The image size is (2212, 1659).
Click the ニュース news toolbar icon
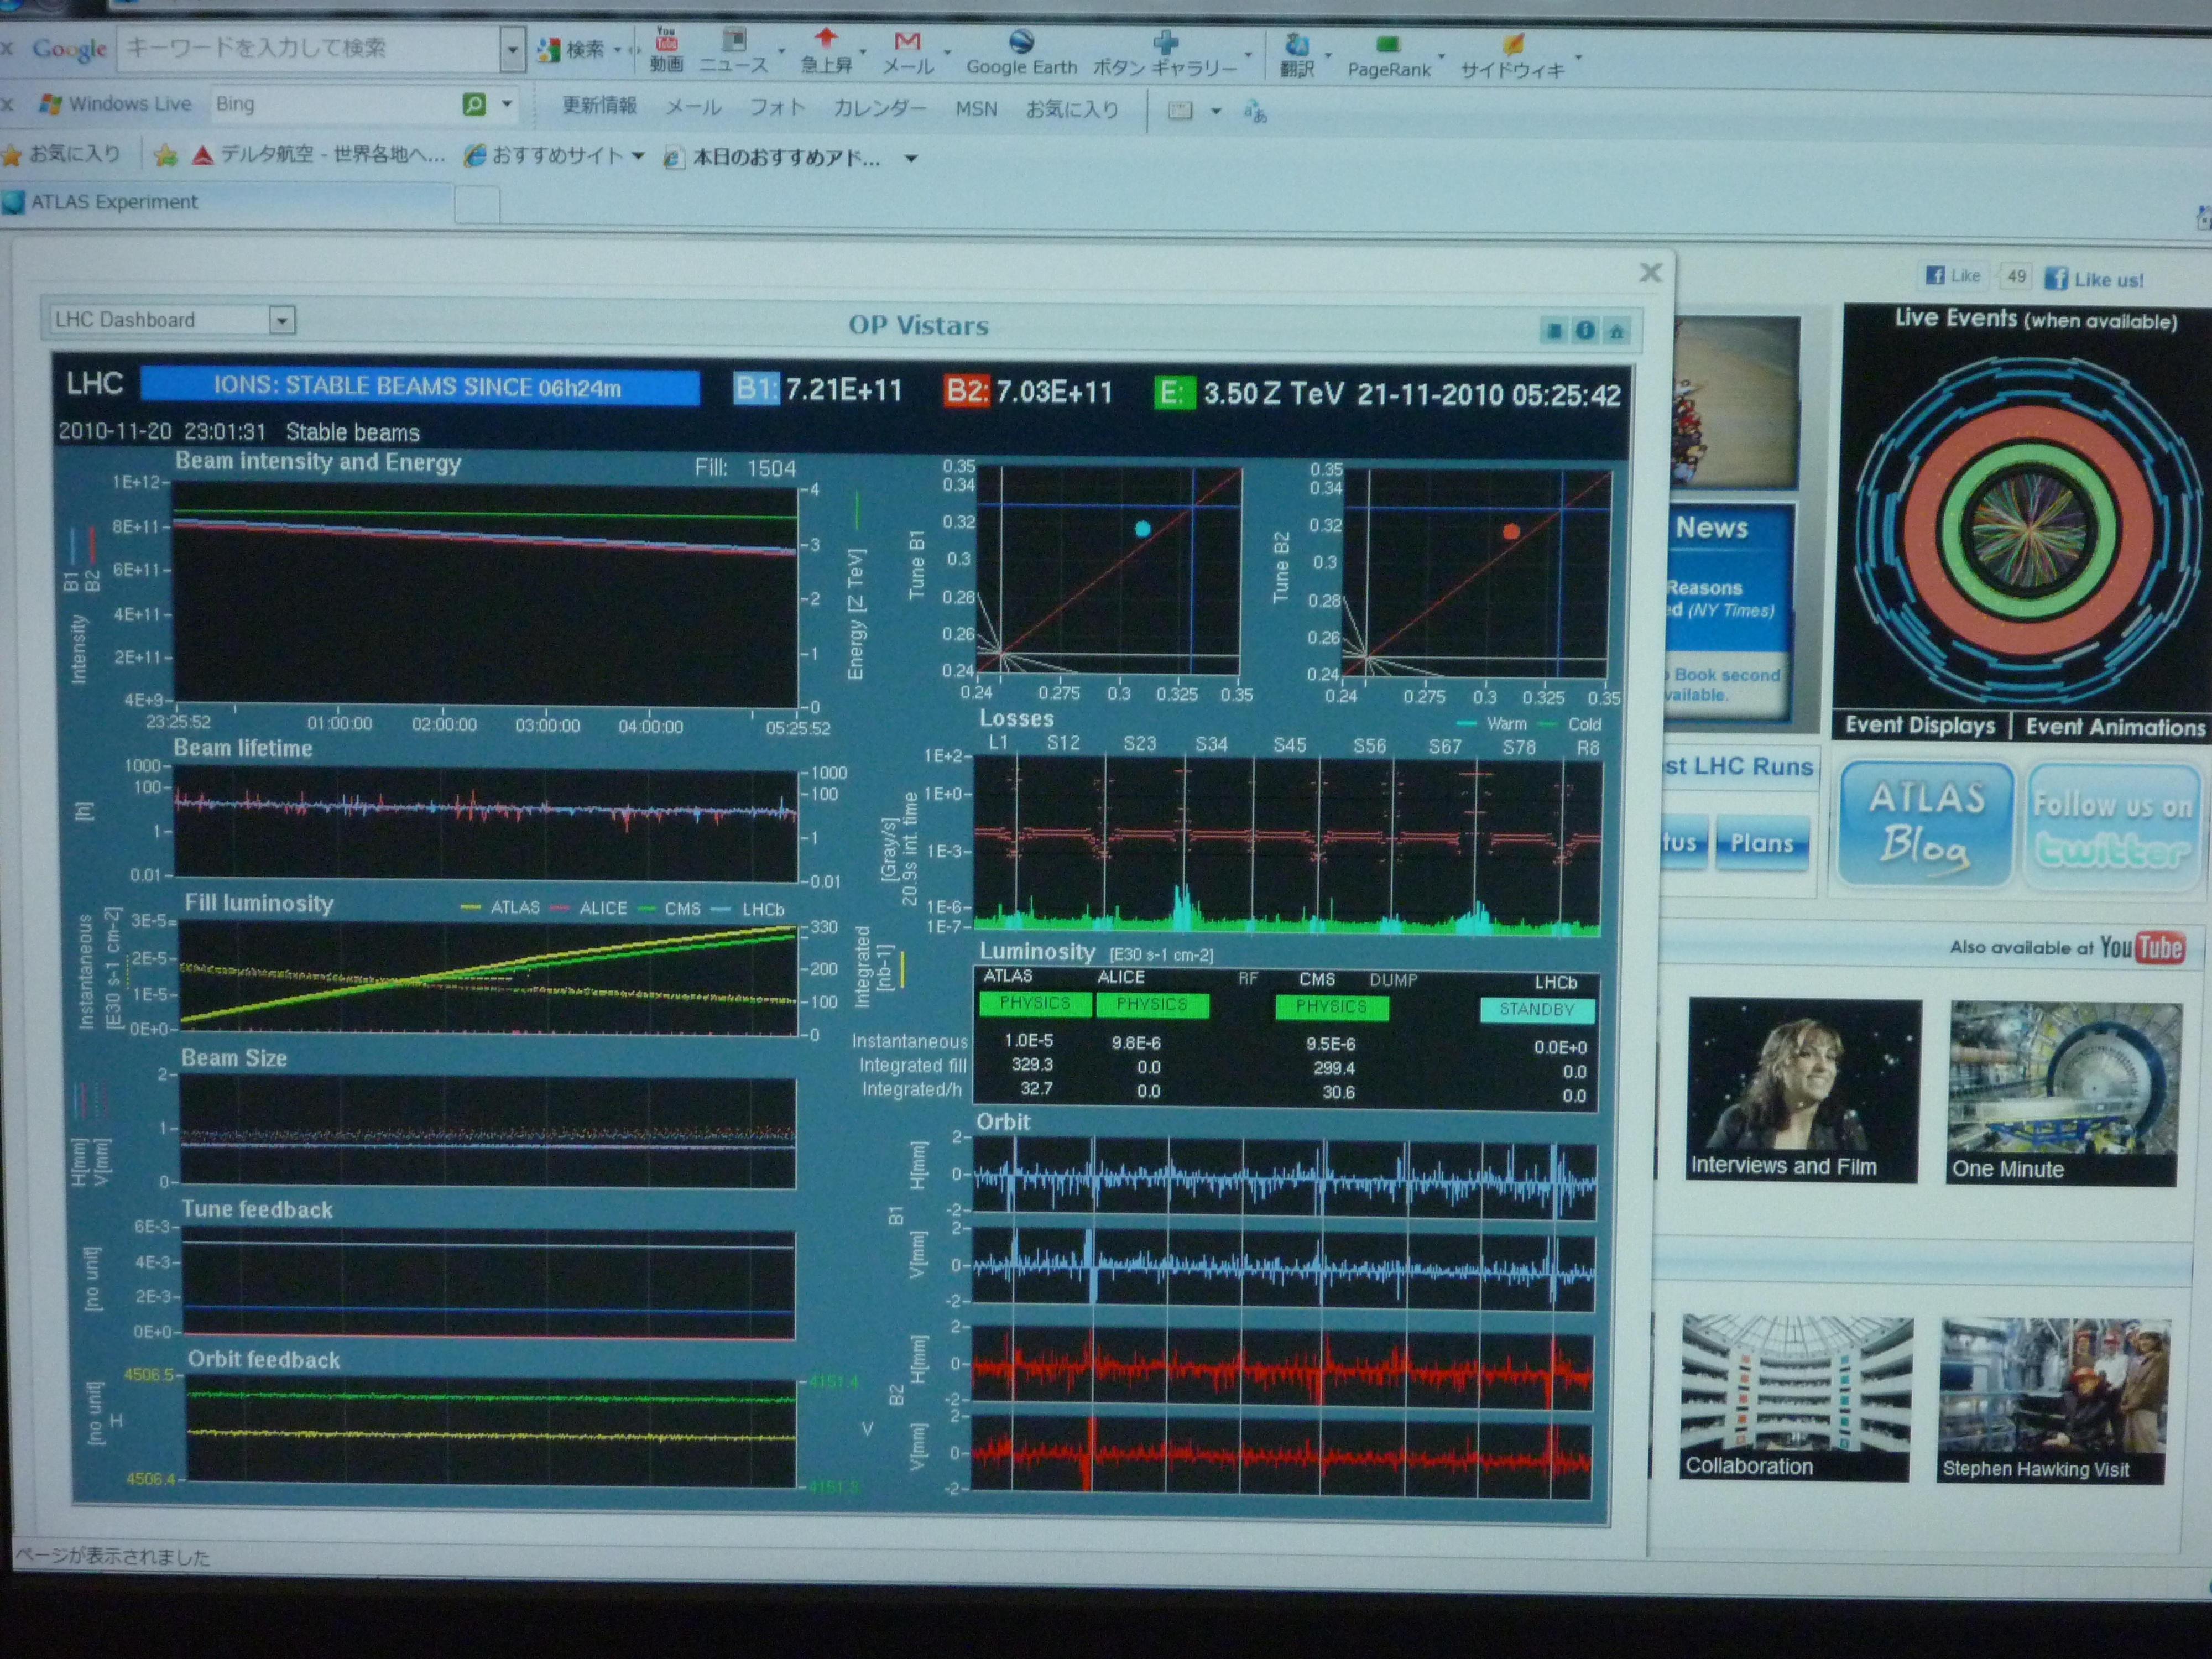coord(733,52)
